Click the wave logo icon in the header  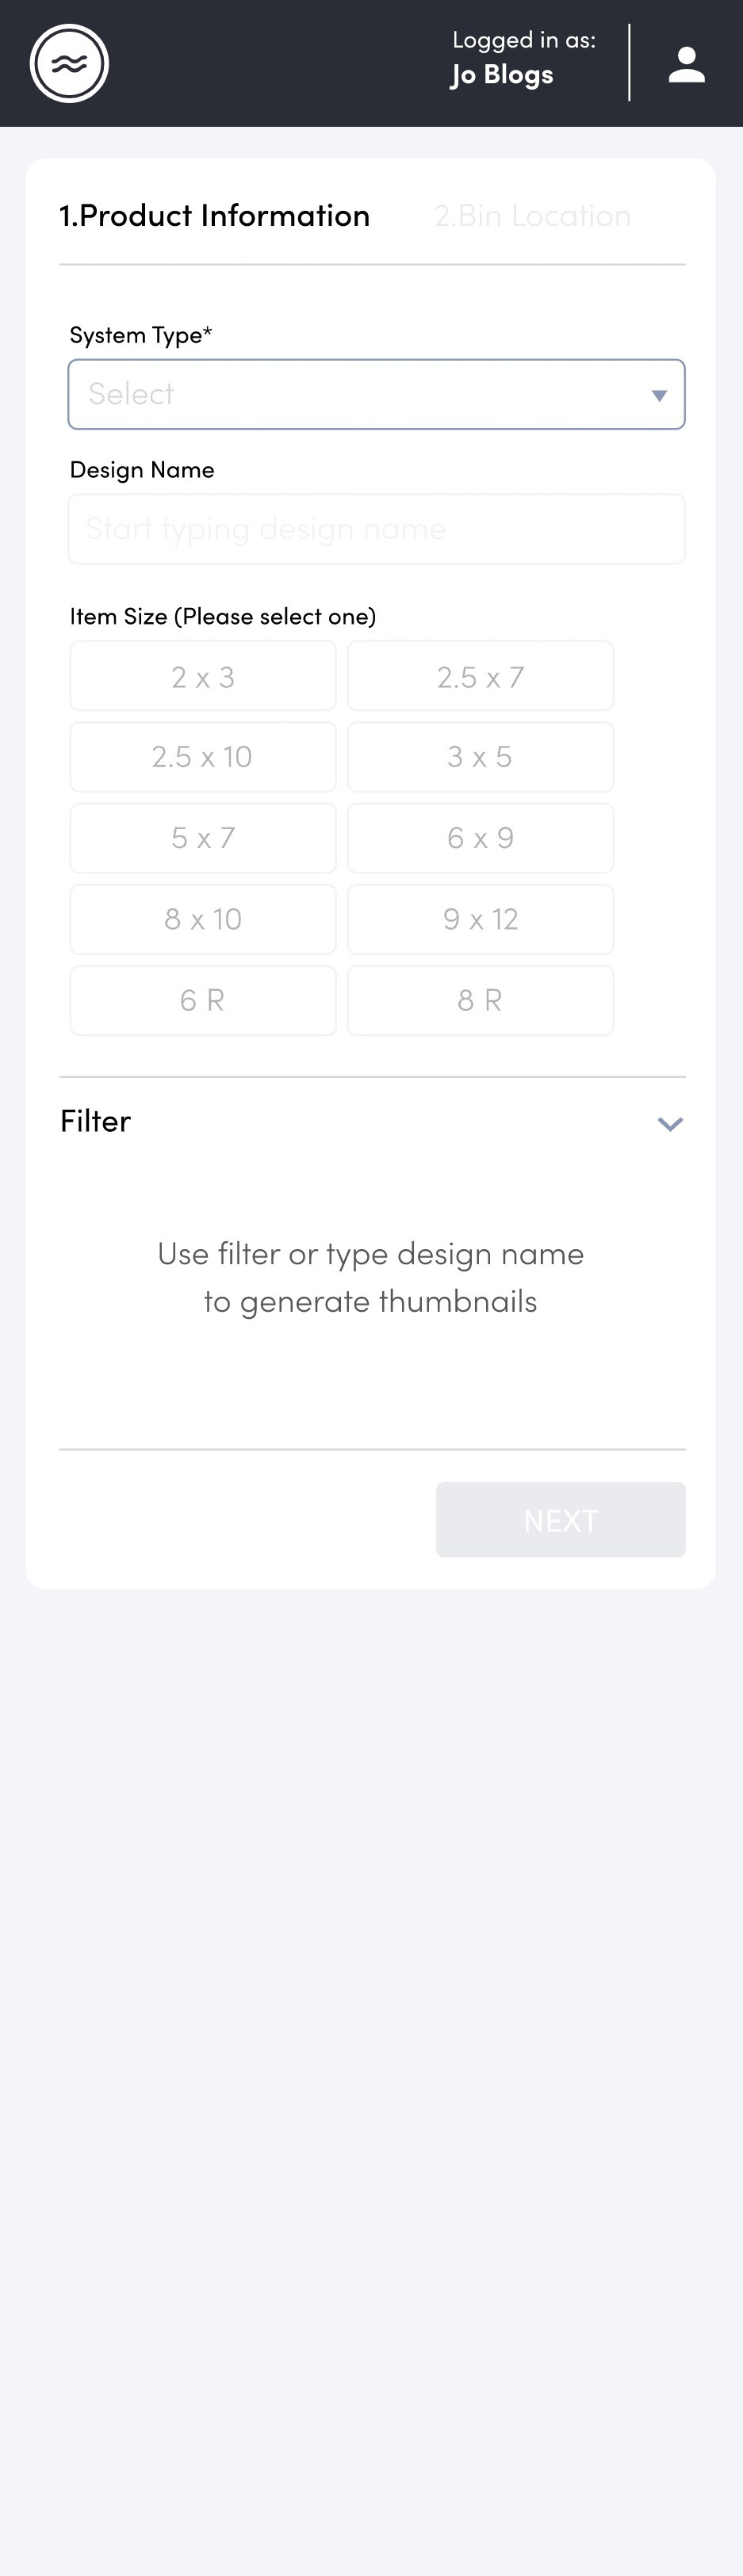click(x=69, y=63)
